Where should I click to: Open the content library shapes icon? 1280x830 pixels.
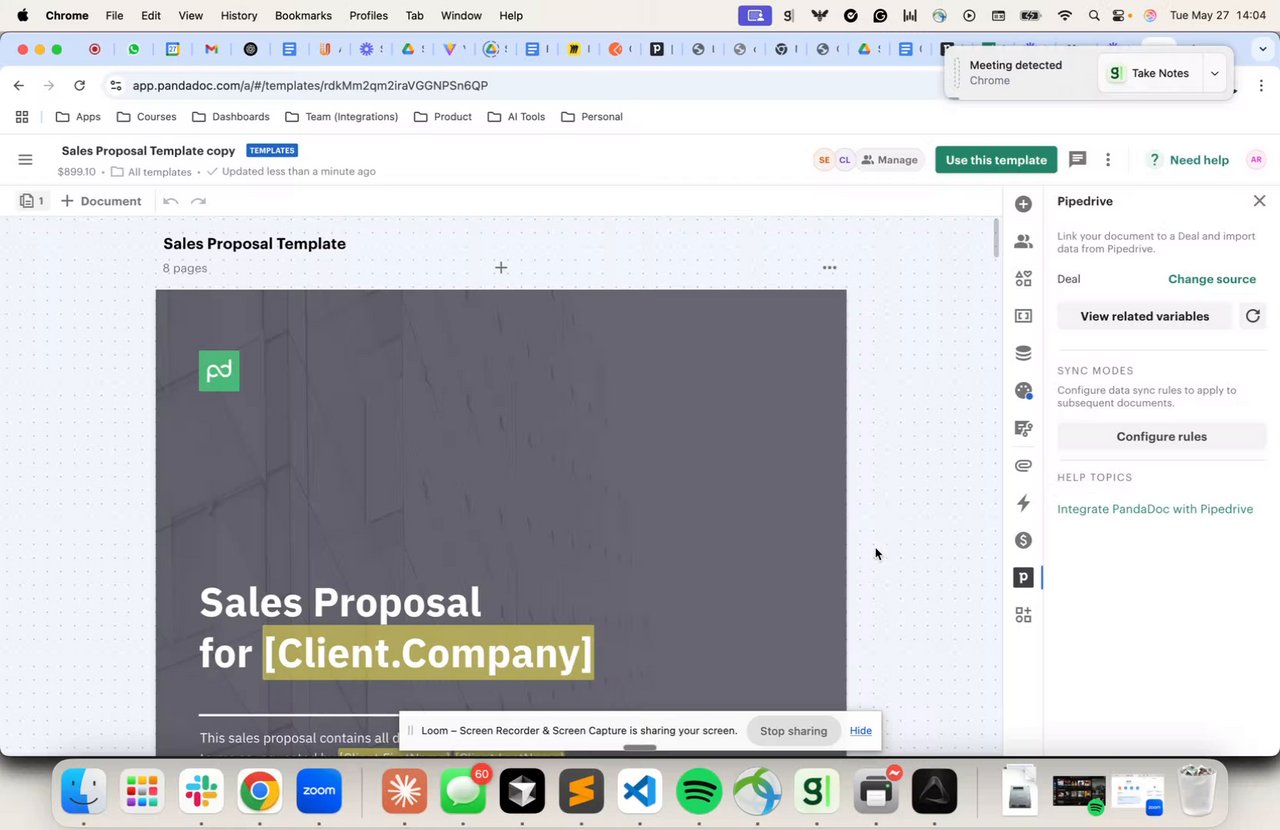tap(1023, 279)
